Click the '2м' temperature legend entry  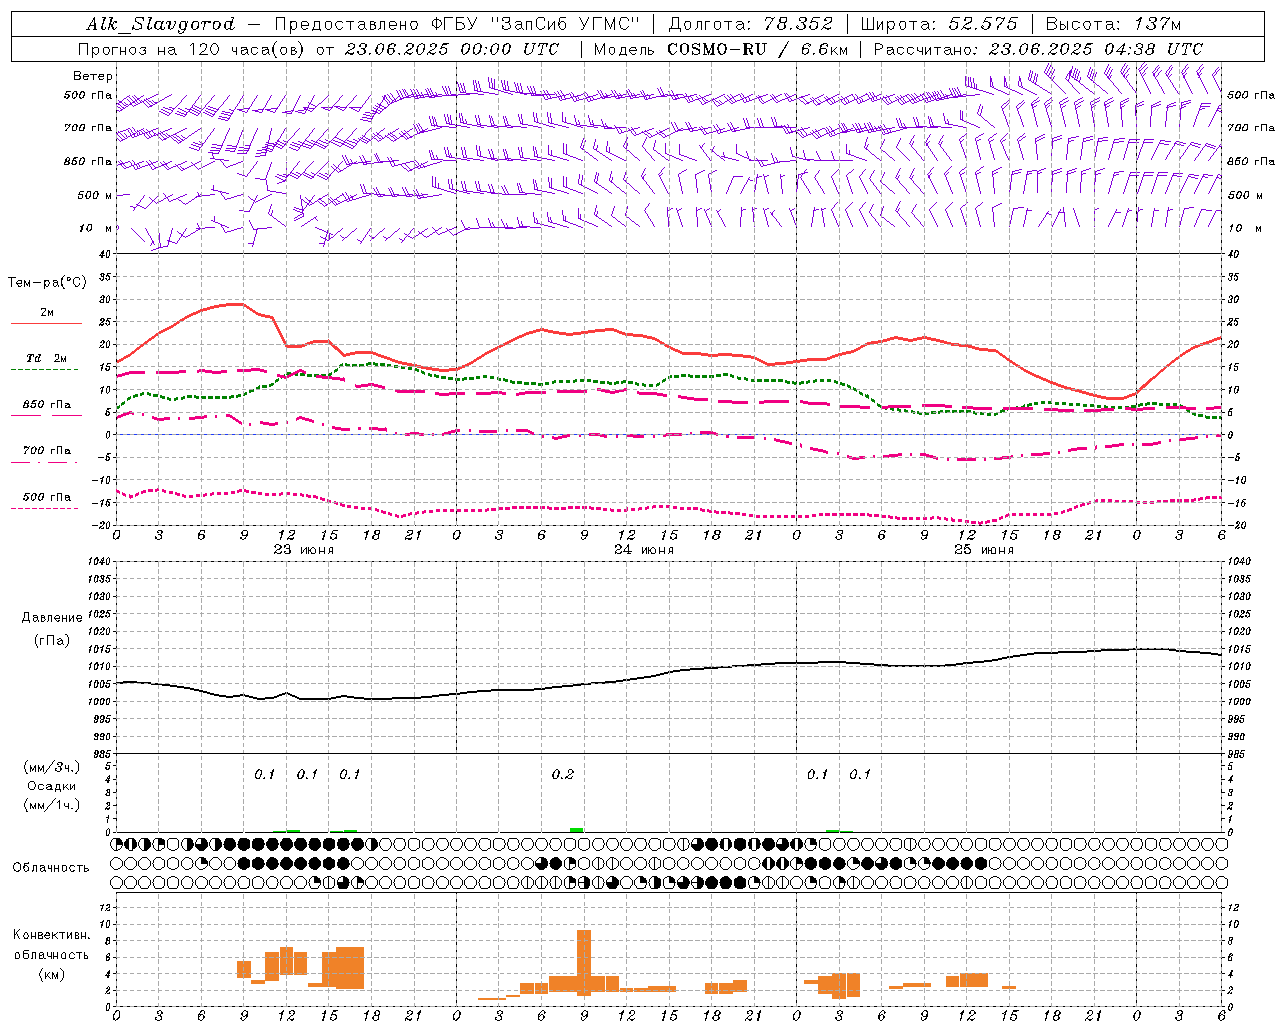click(x=47, y=313)
